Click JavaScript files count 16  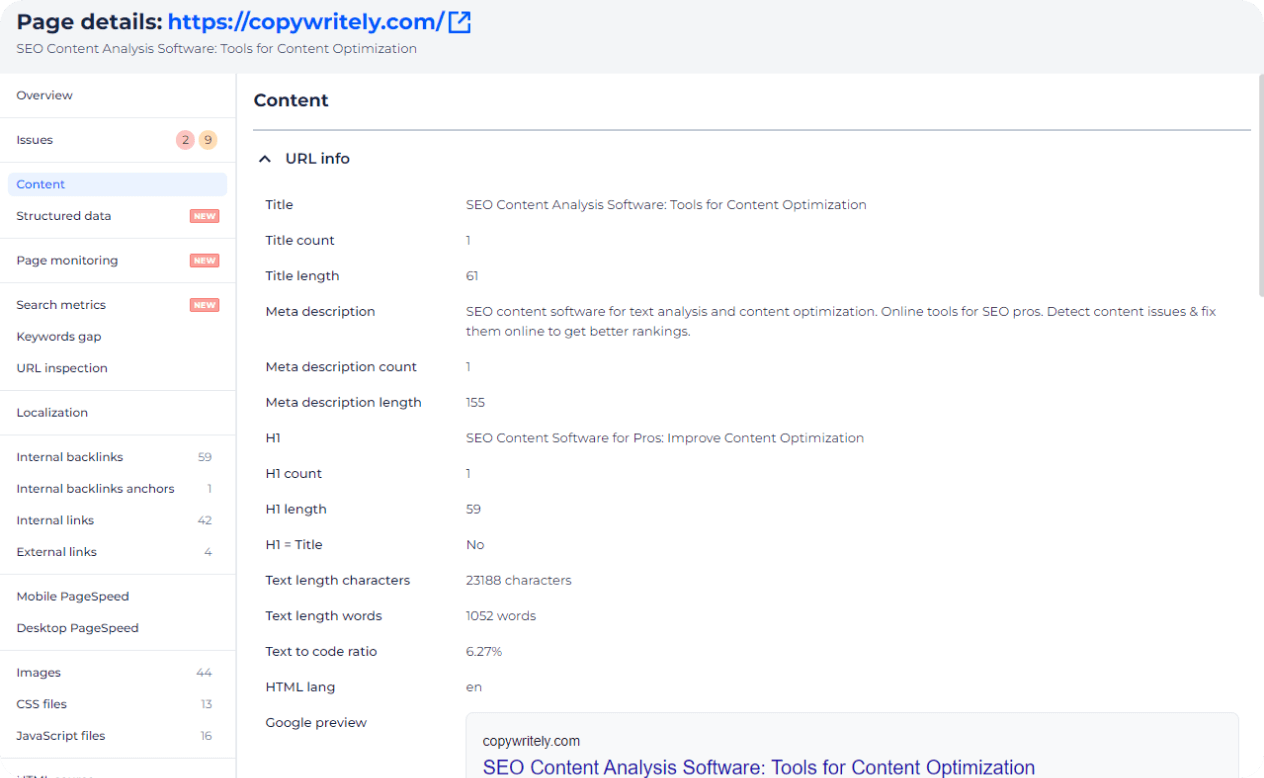point(206,736)
